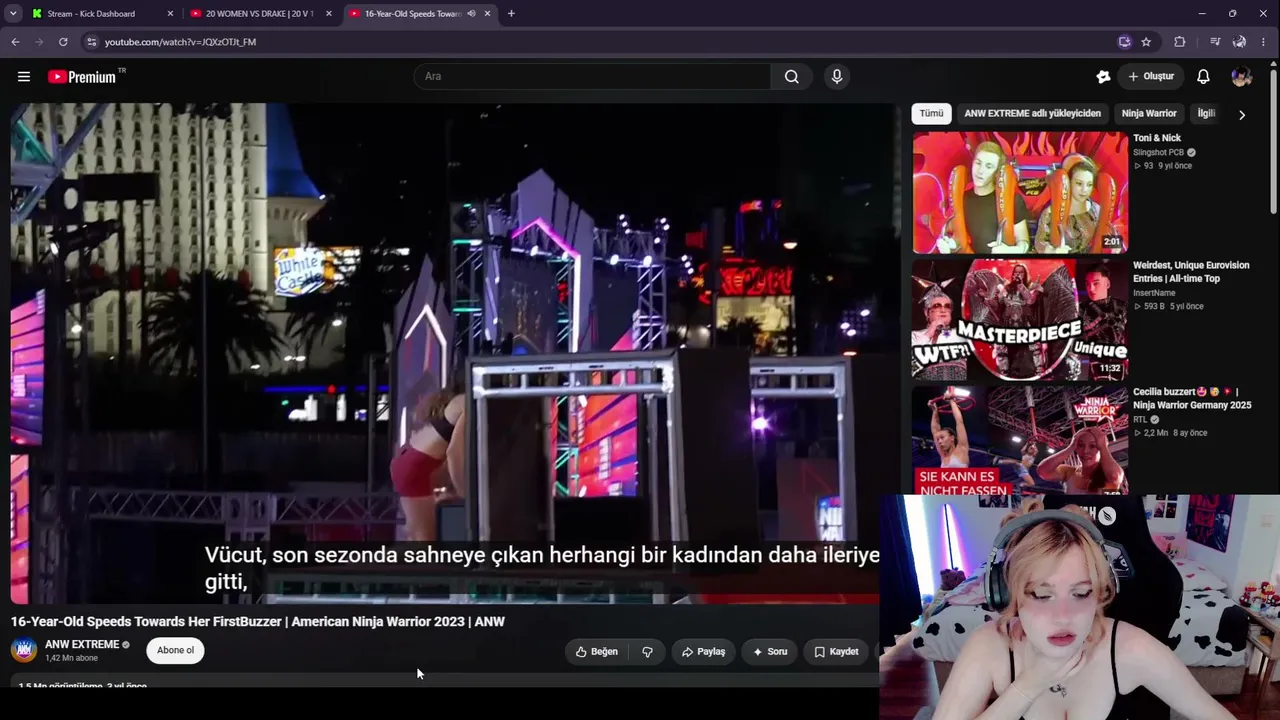Like the video with Beğen
The width and height of the screenshot is (1280, 720).
[597, 652]
